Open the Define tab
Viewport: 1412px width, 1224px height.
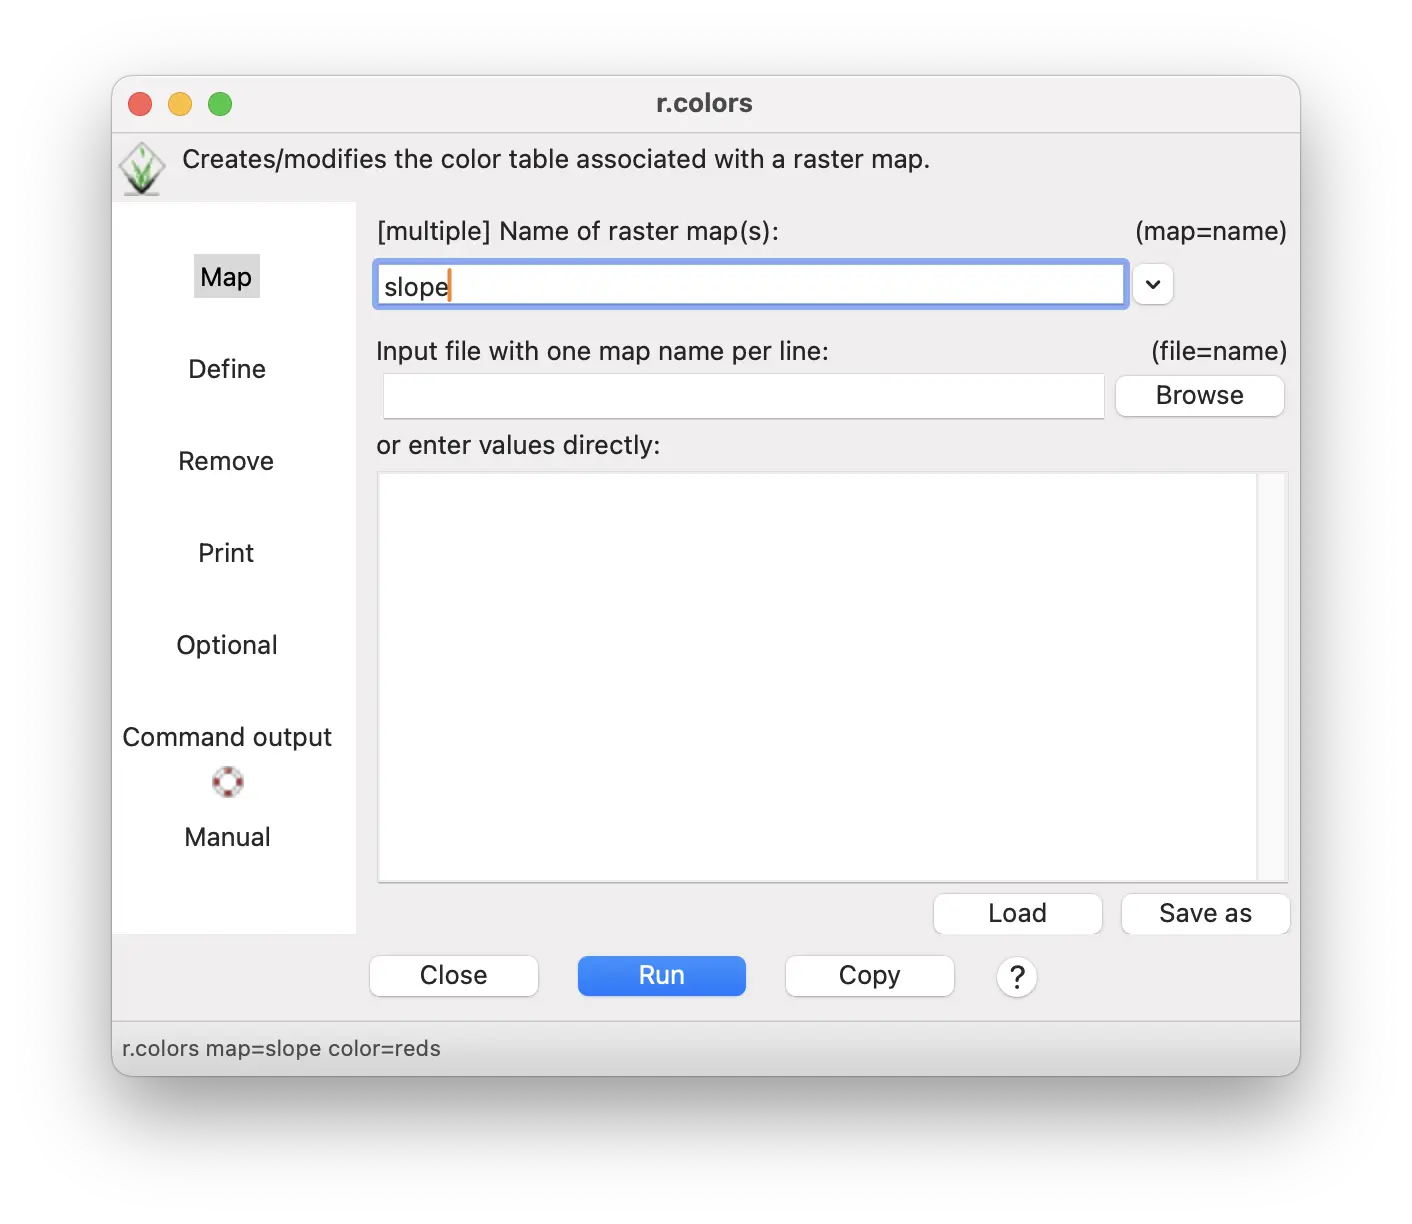[226, 369]
